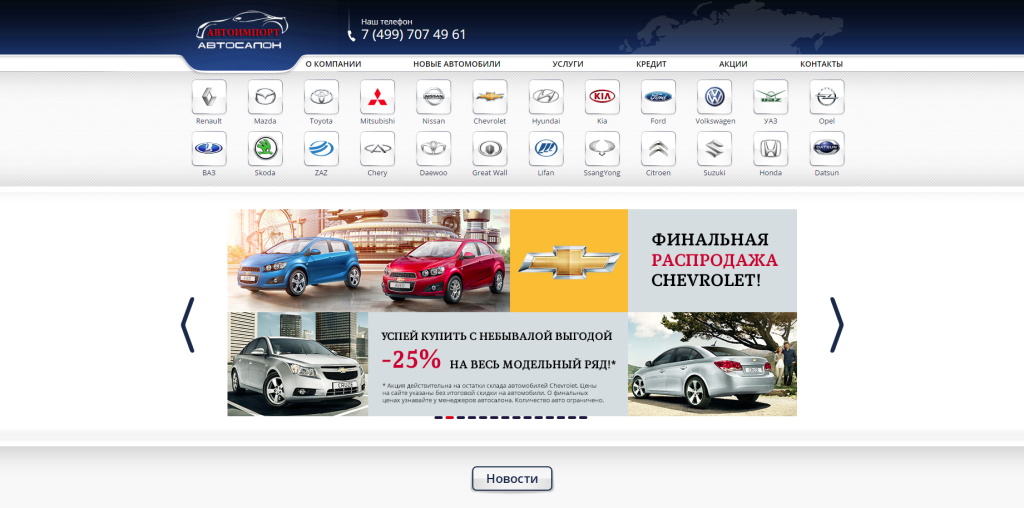Open the ZAZ brand icon
This screenshot has width=1024, height=508.
321,149
